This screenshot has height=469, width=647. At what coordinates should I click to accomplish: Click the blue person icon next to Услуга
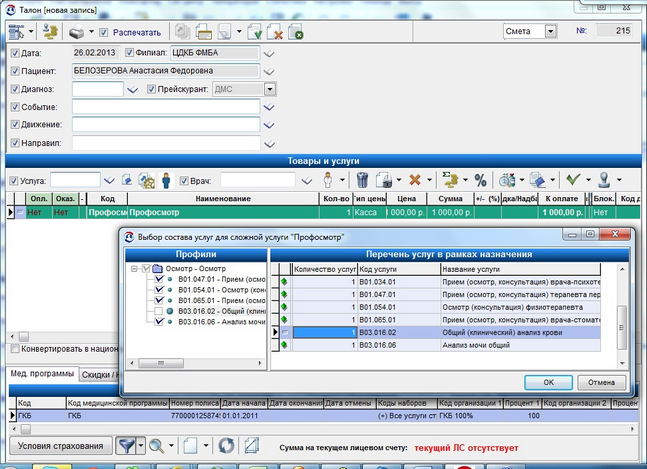[x=166, y=181]
